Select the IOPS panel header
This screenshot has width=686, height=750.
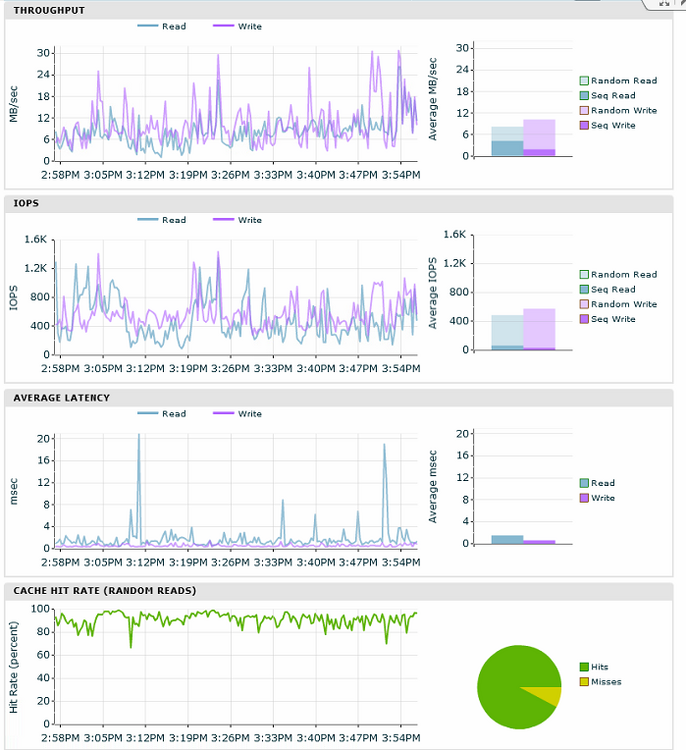click(x=339, y=203)
